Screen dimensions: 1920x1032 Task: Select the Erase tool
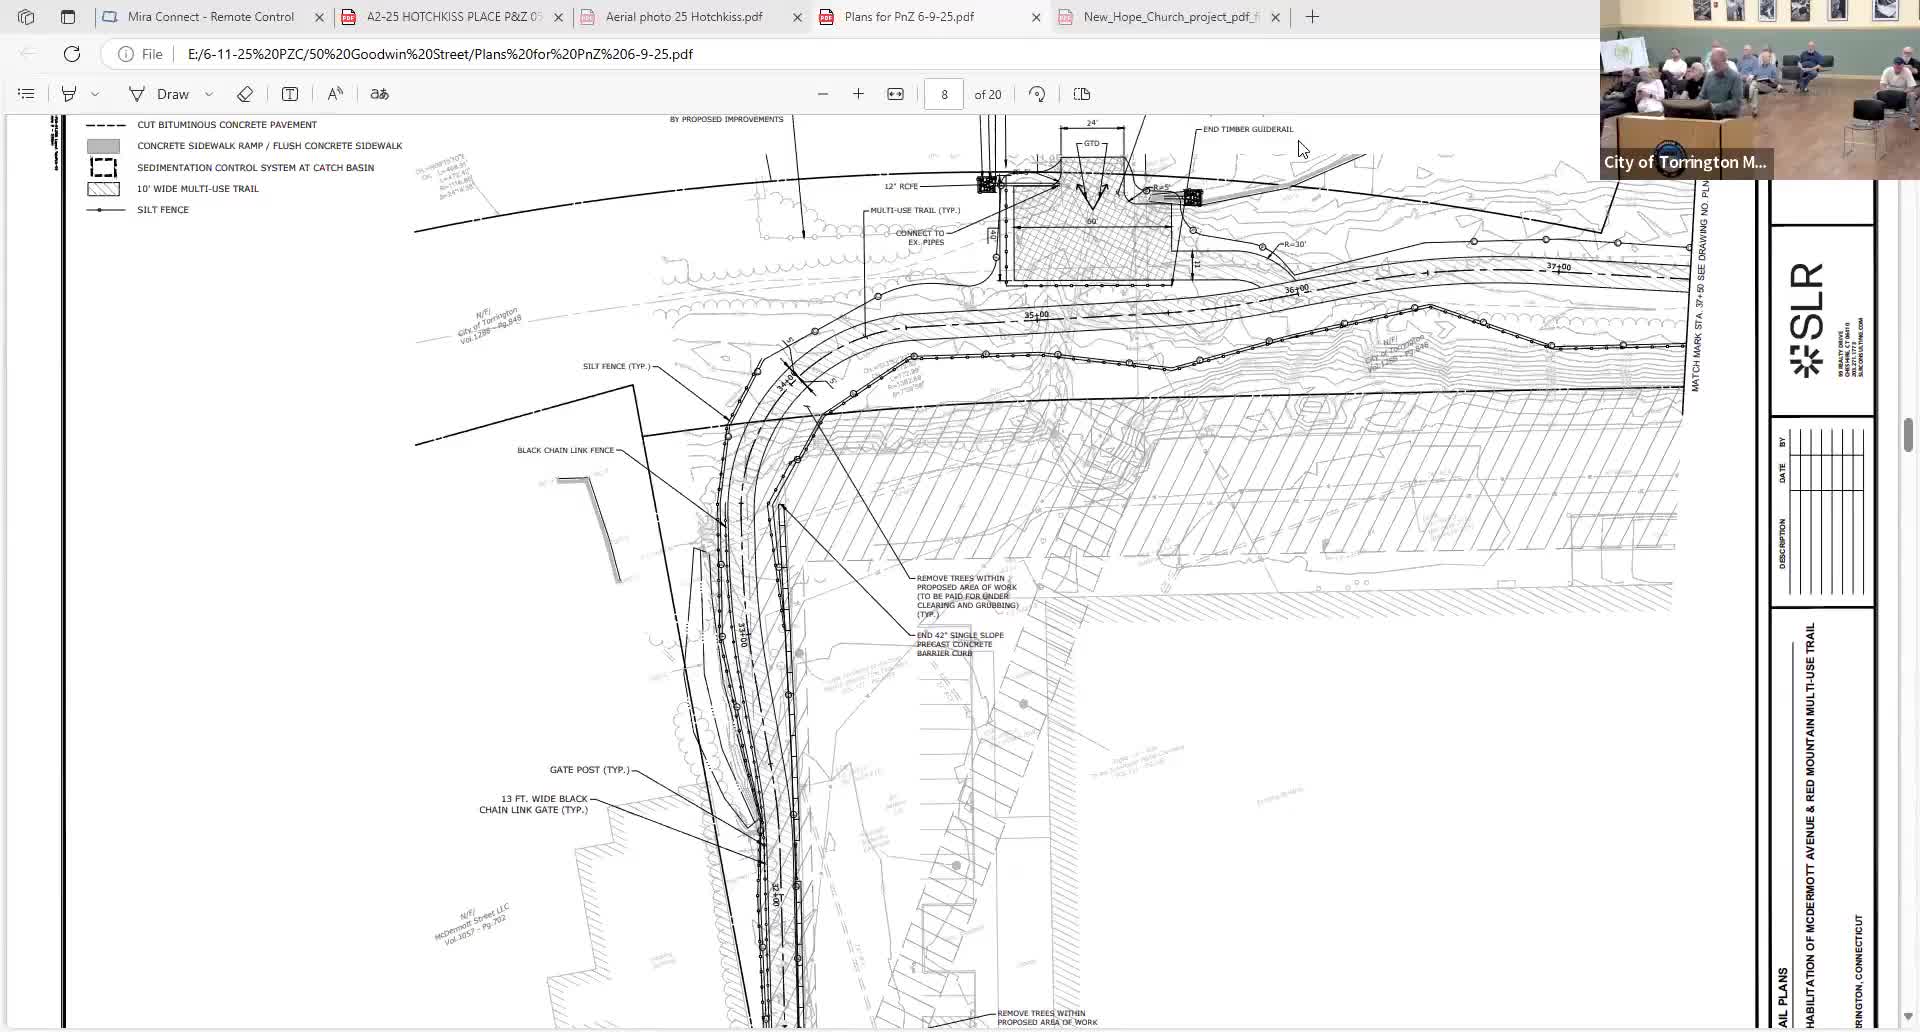(x=245, y=94)
